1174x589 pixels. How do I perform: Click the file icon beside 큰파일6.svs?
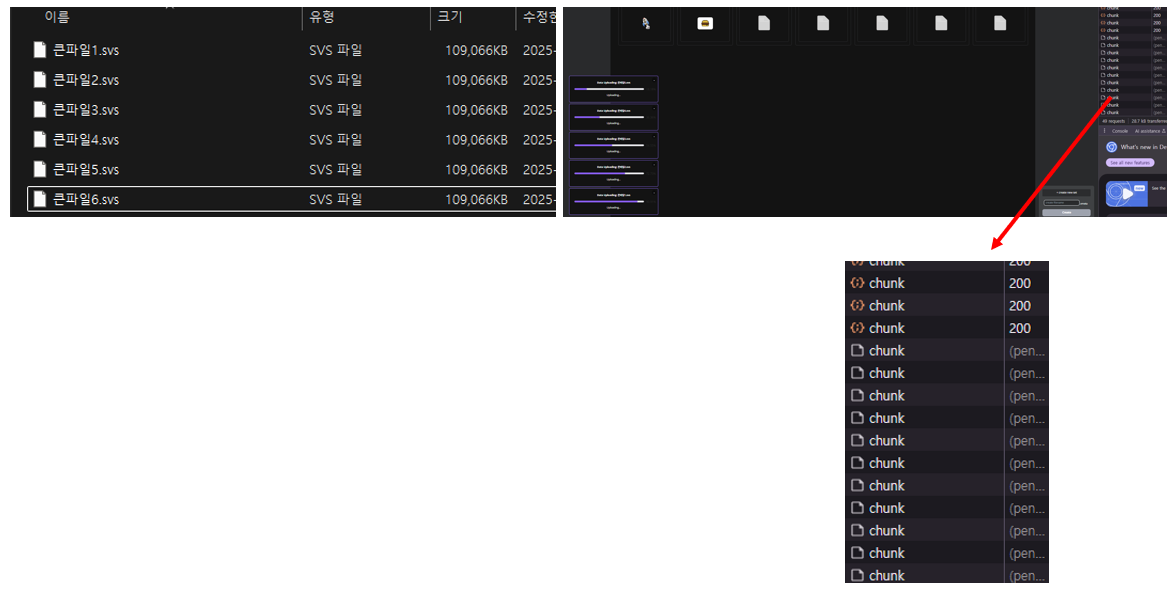coord(40,199)
